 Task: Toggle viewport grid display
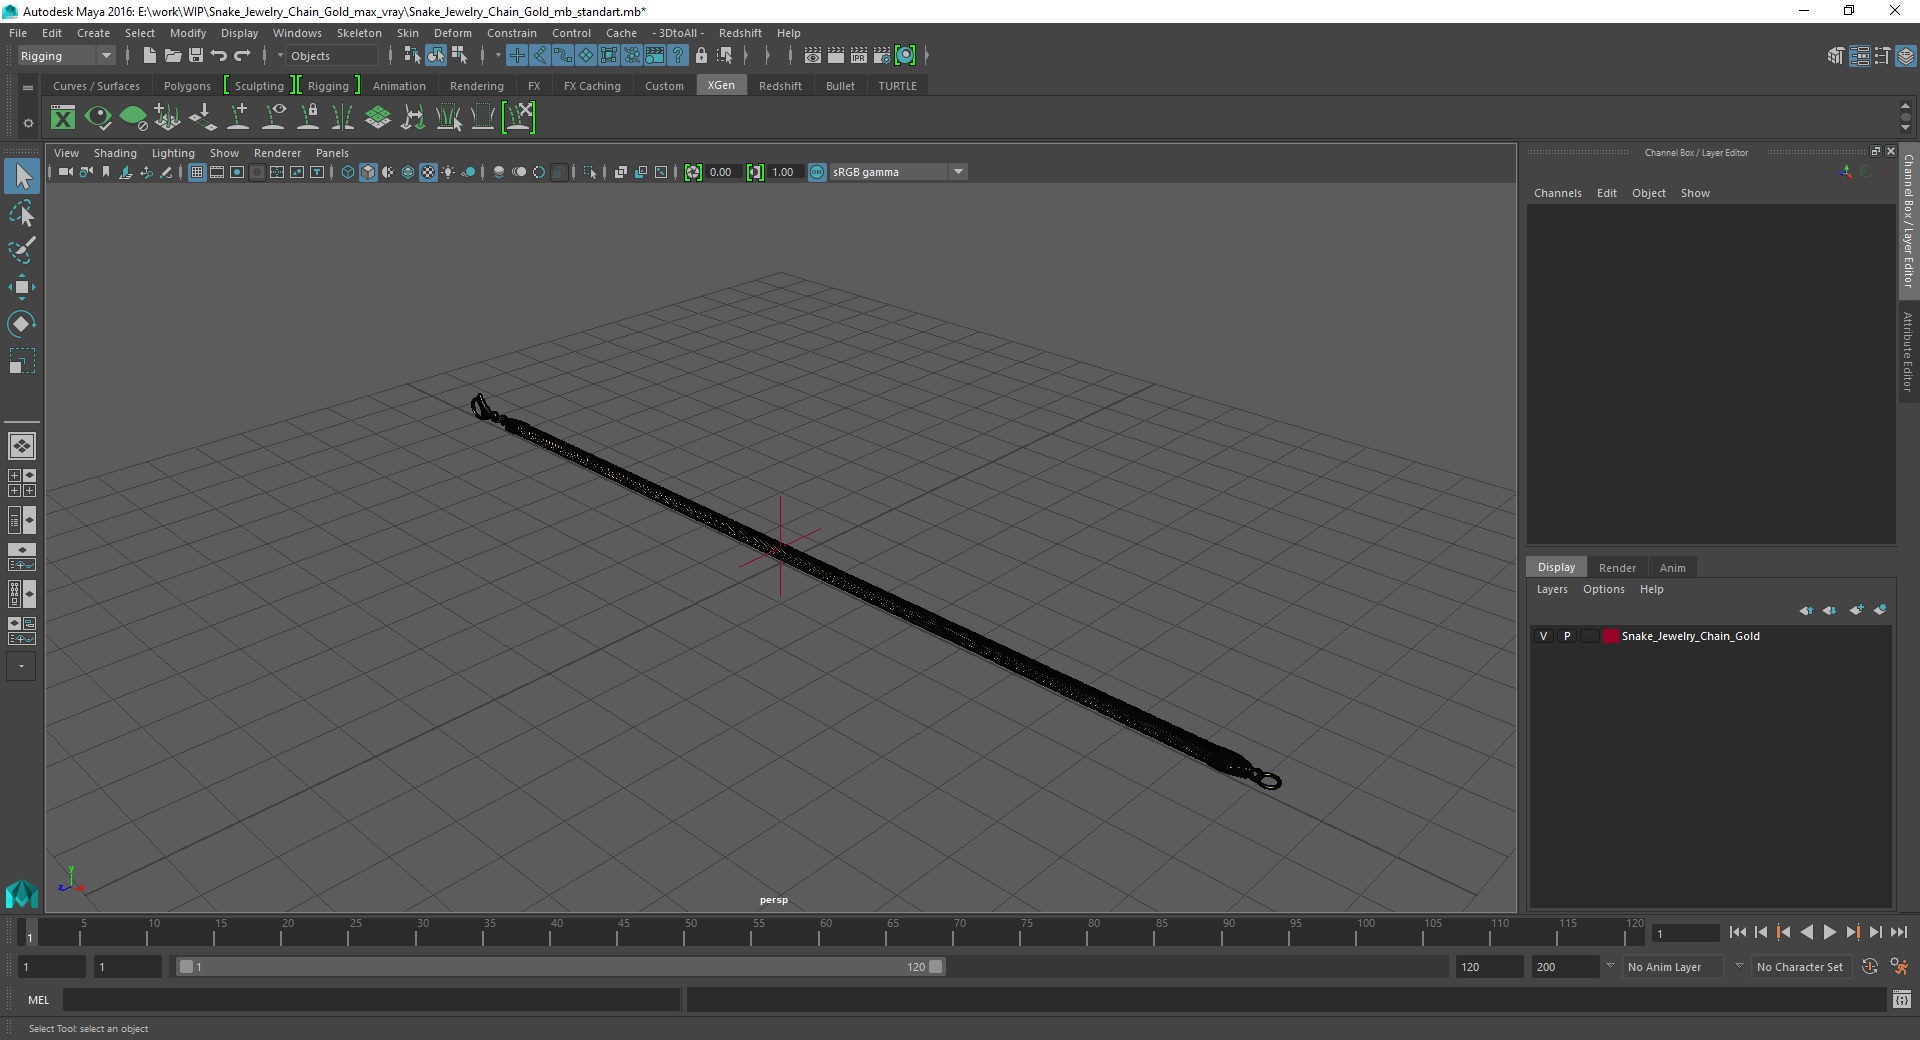(197, 172)
